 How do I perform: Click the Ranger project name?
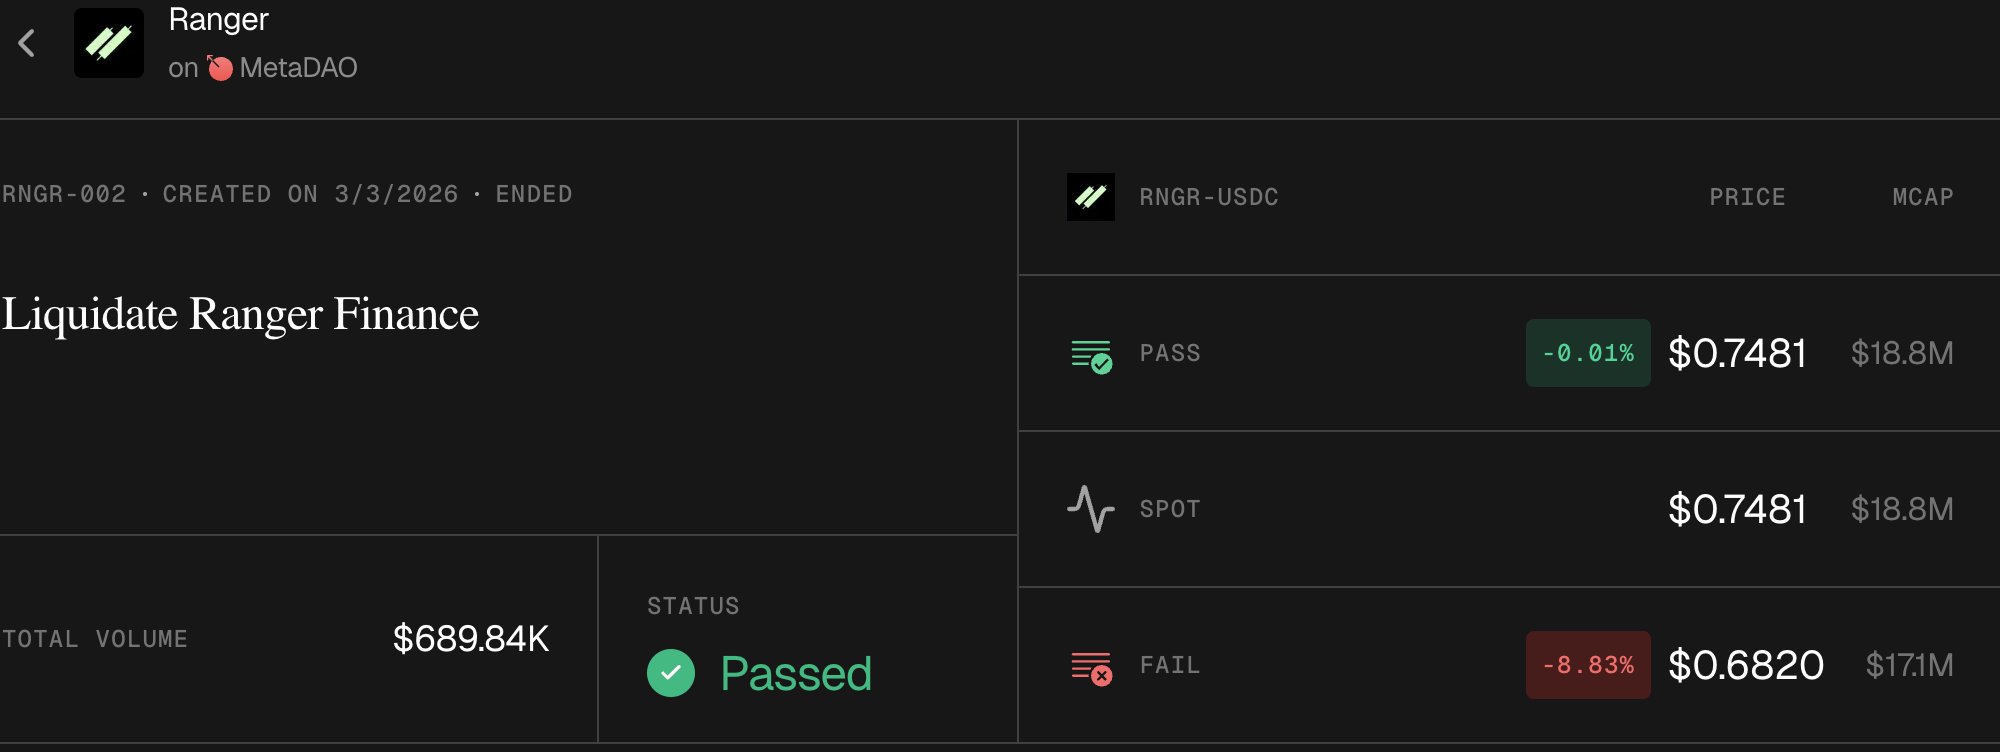[x=218, y=19]
